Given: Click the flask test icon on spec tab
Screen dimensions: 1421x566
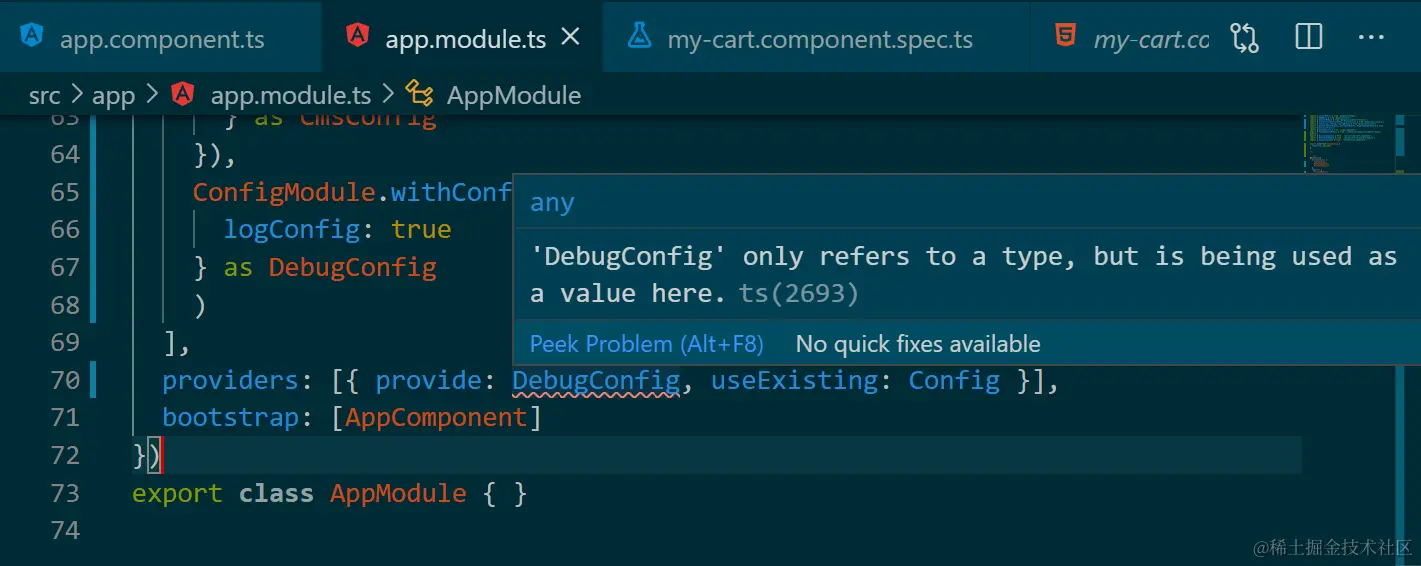Looking at the screenshot, I should coord(639,37).
